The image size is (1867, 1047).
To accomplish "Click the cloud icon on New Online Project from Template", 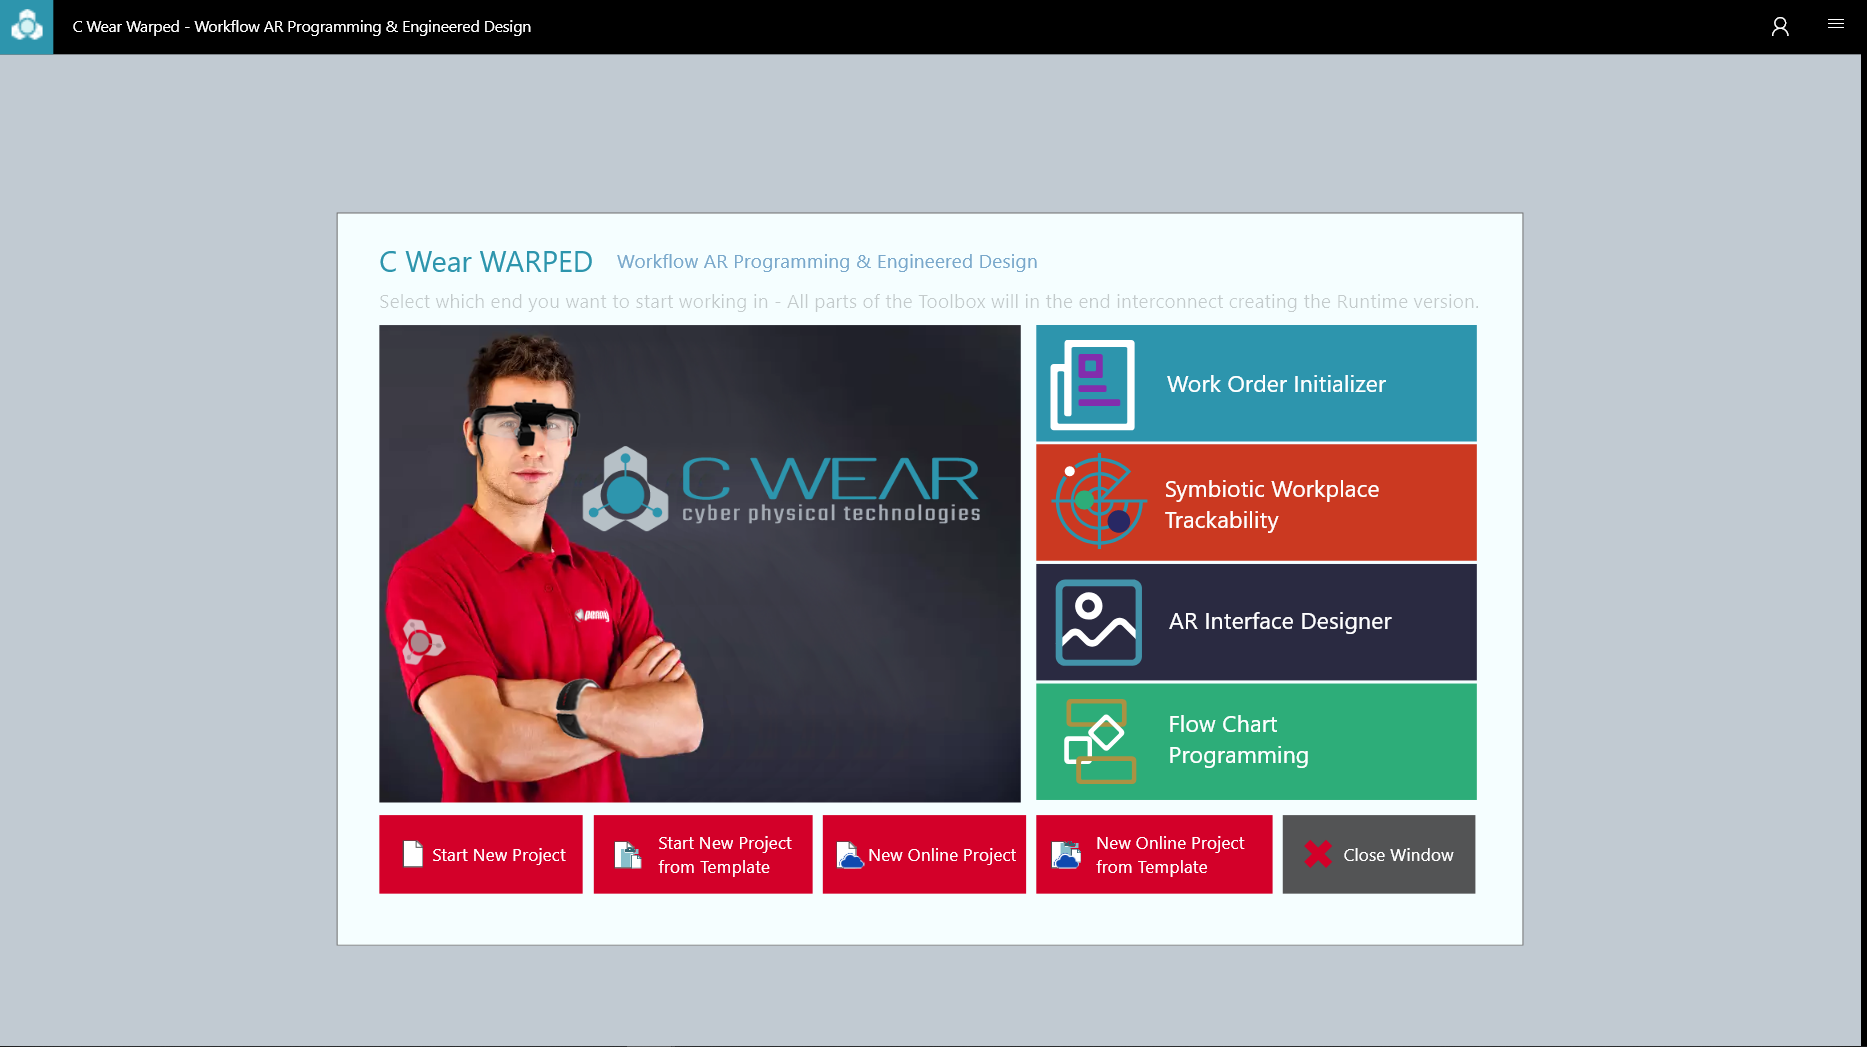I will tap(1066, 855).
